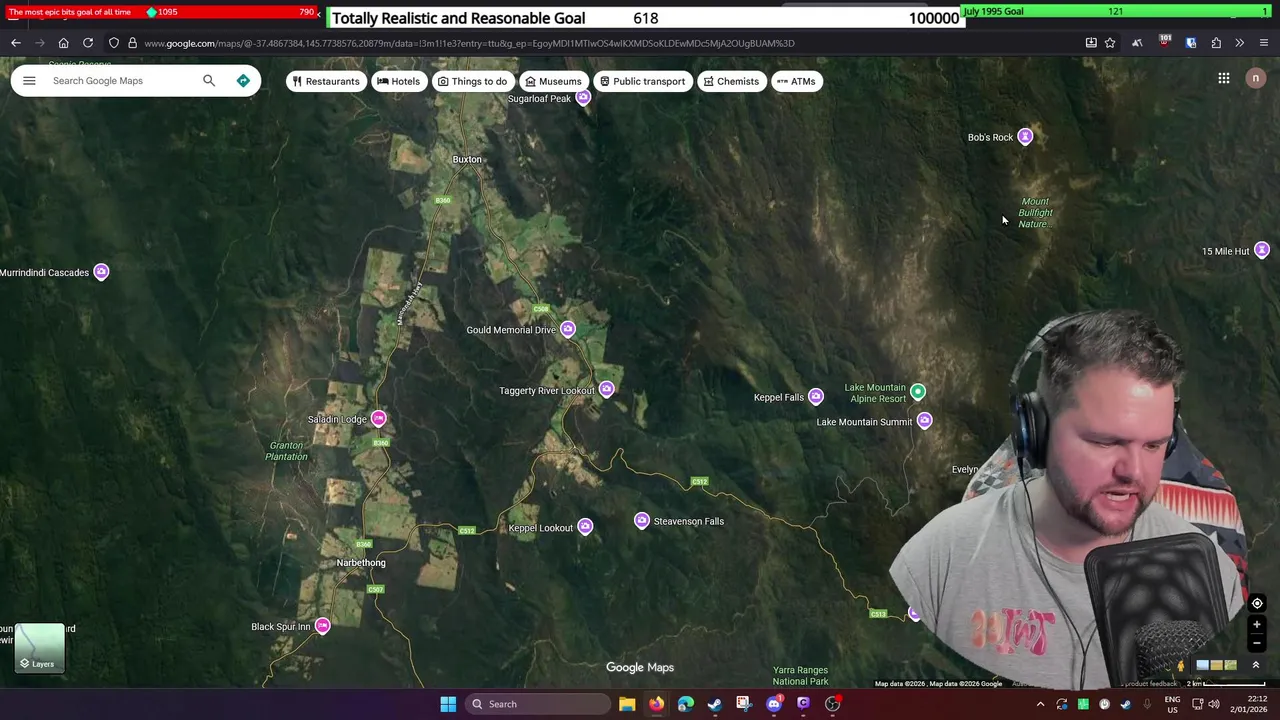Viewport: 1280px width, 720px height.
Task: Open the Google account avatar
Action: pyautogui.click(x=1256, y=78)
